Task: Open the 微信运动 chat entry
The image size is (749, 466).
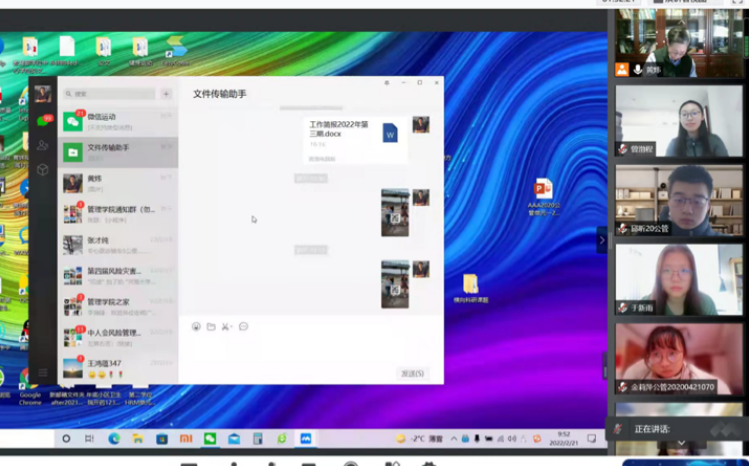Action: pos(117,121)
